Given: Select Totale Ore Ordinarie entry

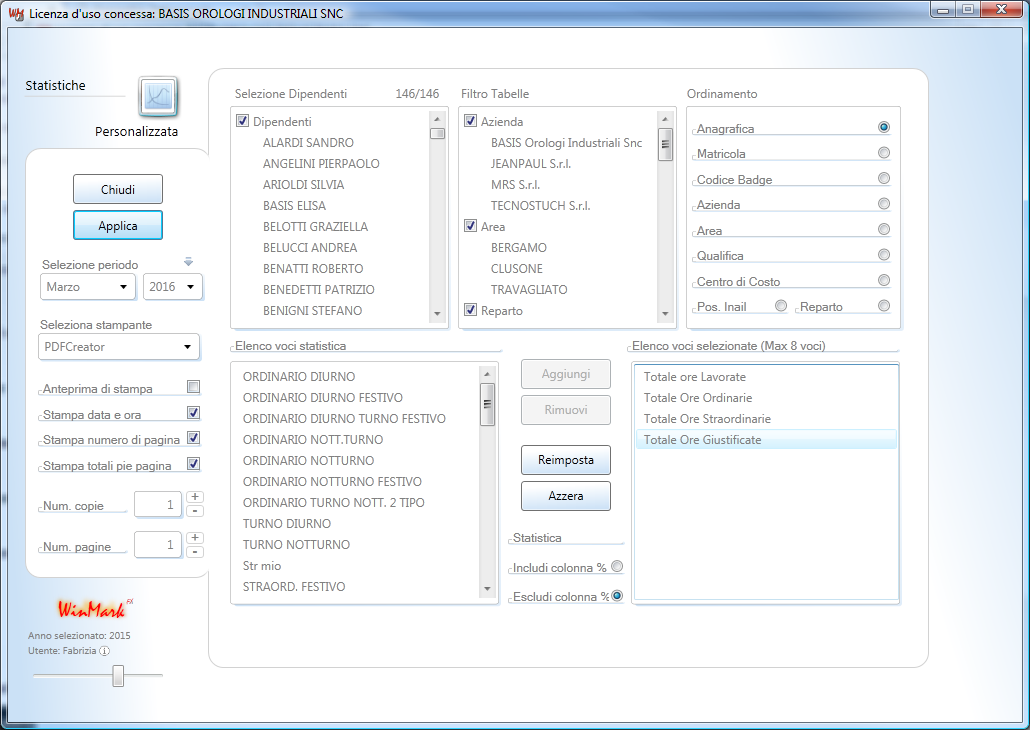Looking at the screenshot, I should click(x=766, y=398).
